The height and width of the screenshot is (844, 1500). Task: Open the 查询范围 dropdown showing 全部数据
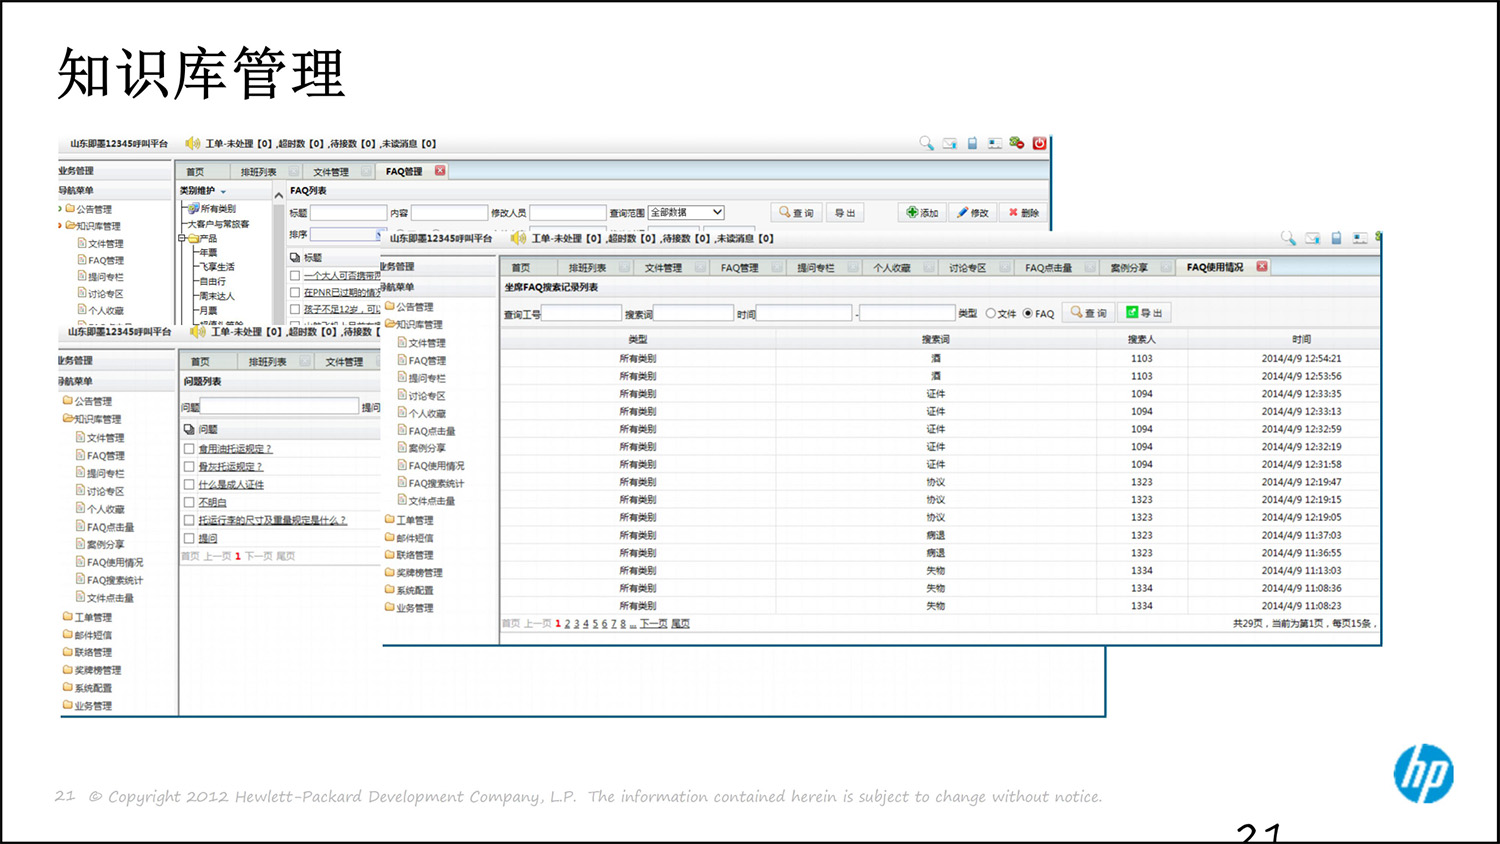(x=686, y=213)
